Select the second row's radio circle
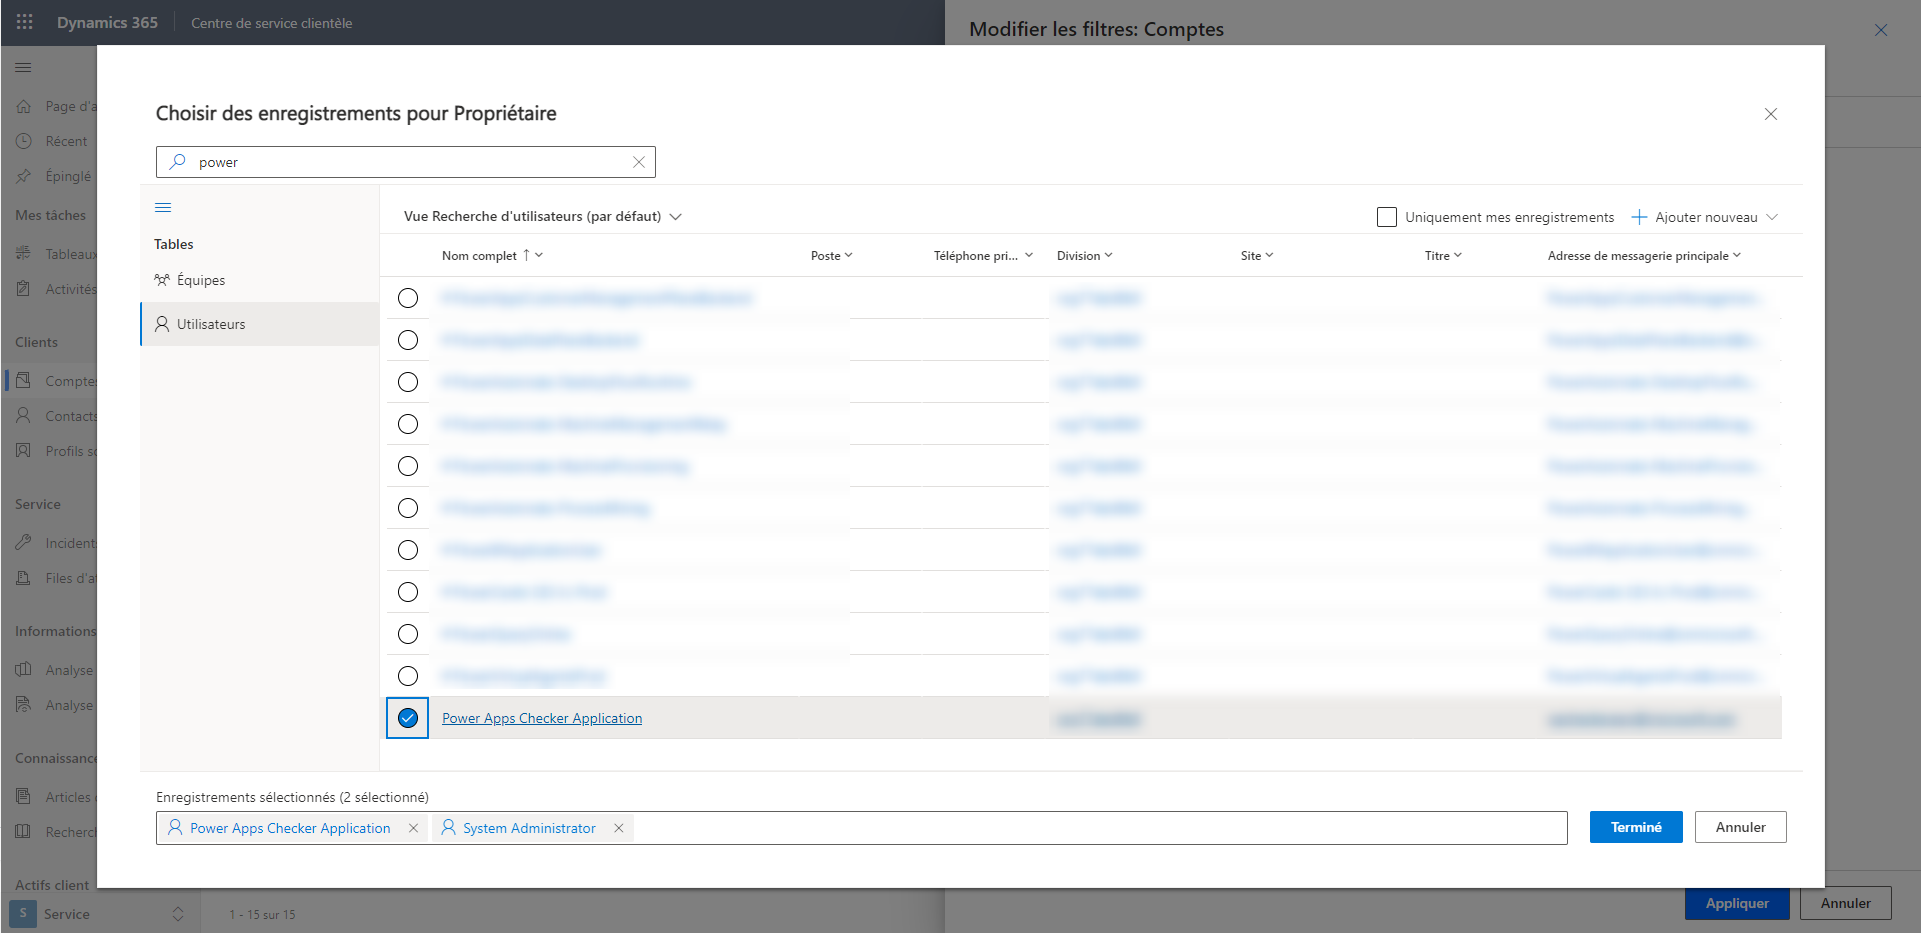This screenshot has height=933, width=1921. [x=408, y=340]
